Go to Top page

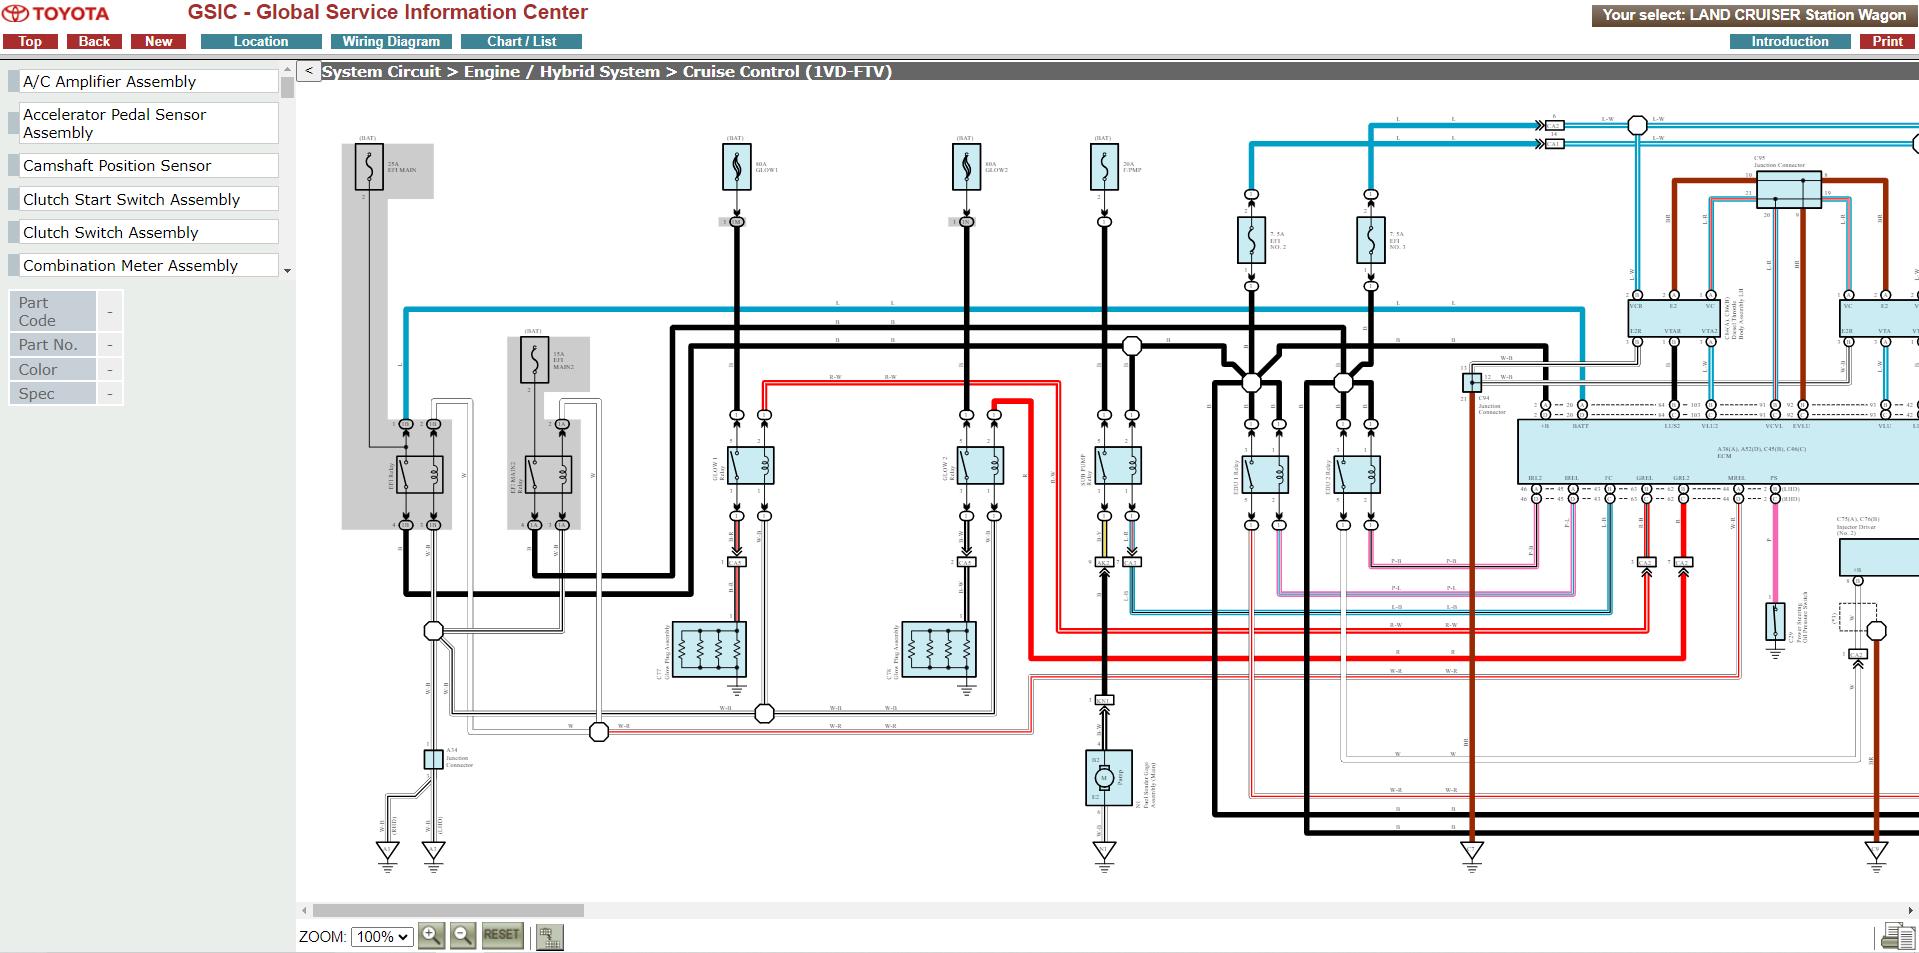point(30,42)
